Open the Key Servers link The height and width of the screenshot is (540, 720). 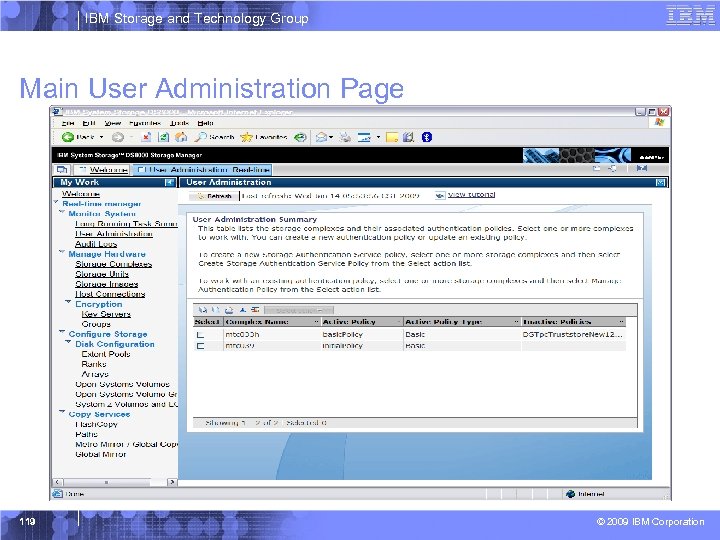click(x=106, y=314)
